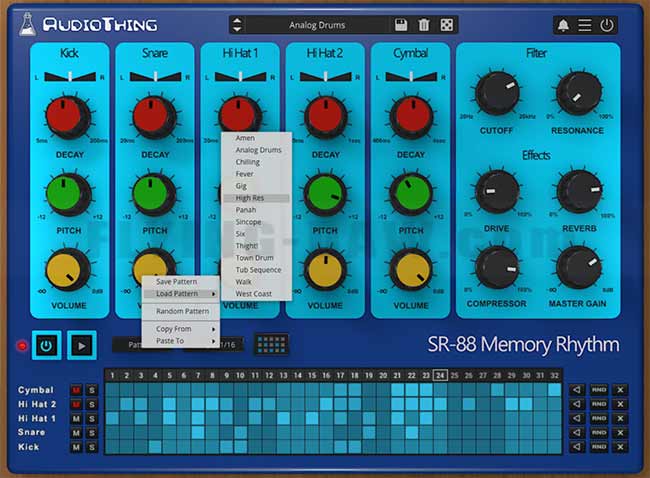The width and height of the screenshot is (650, 478).
Task: Load the Chilling pattern
Action: pos(256,162)
